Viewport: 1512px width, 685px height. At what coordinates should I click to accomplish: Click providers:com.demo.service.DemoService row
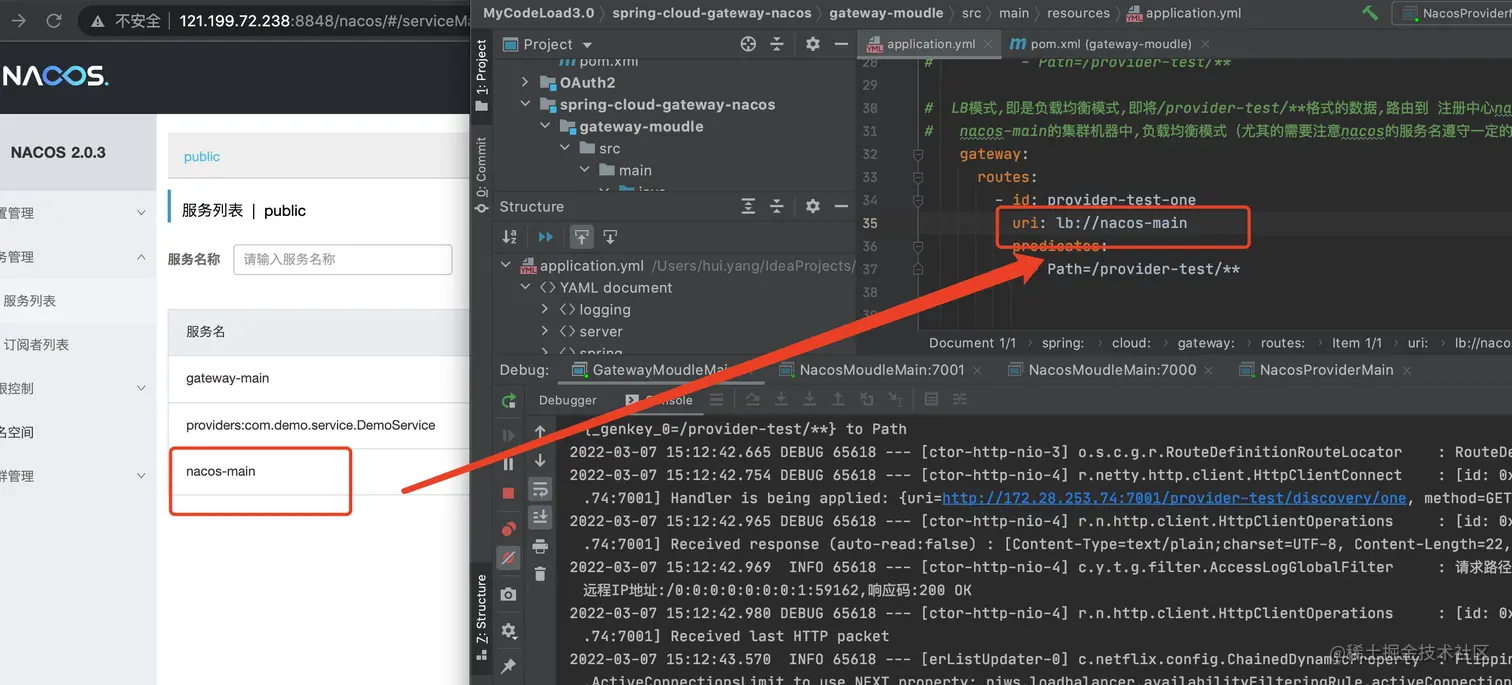point(318,425)
